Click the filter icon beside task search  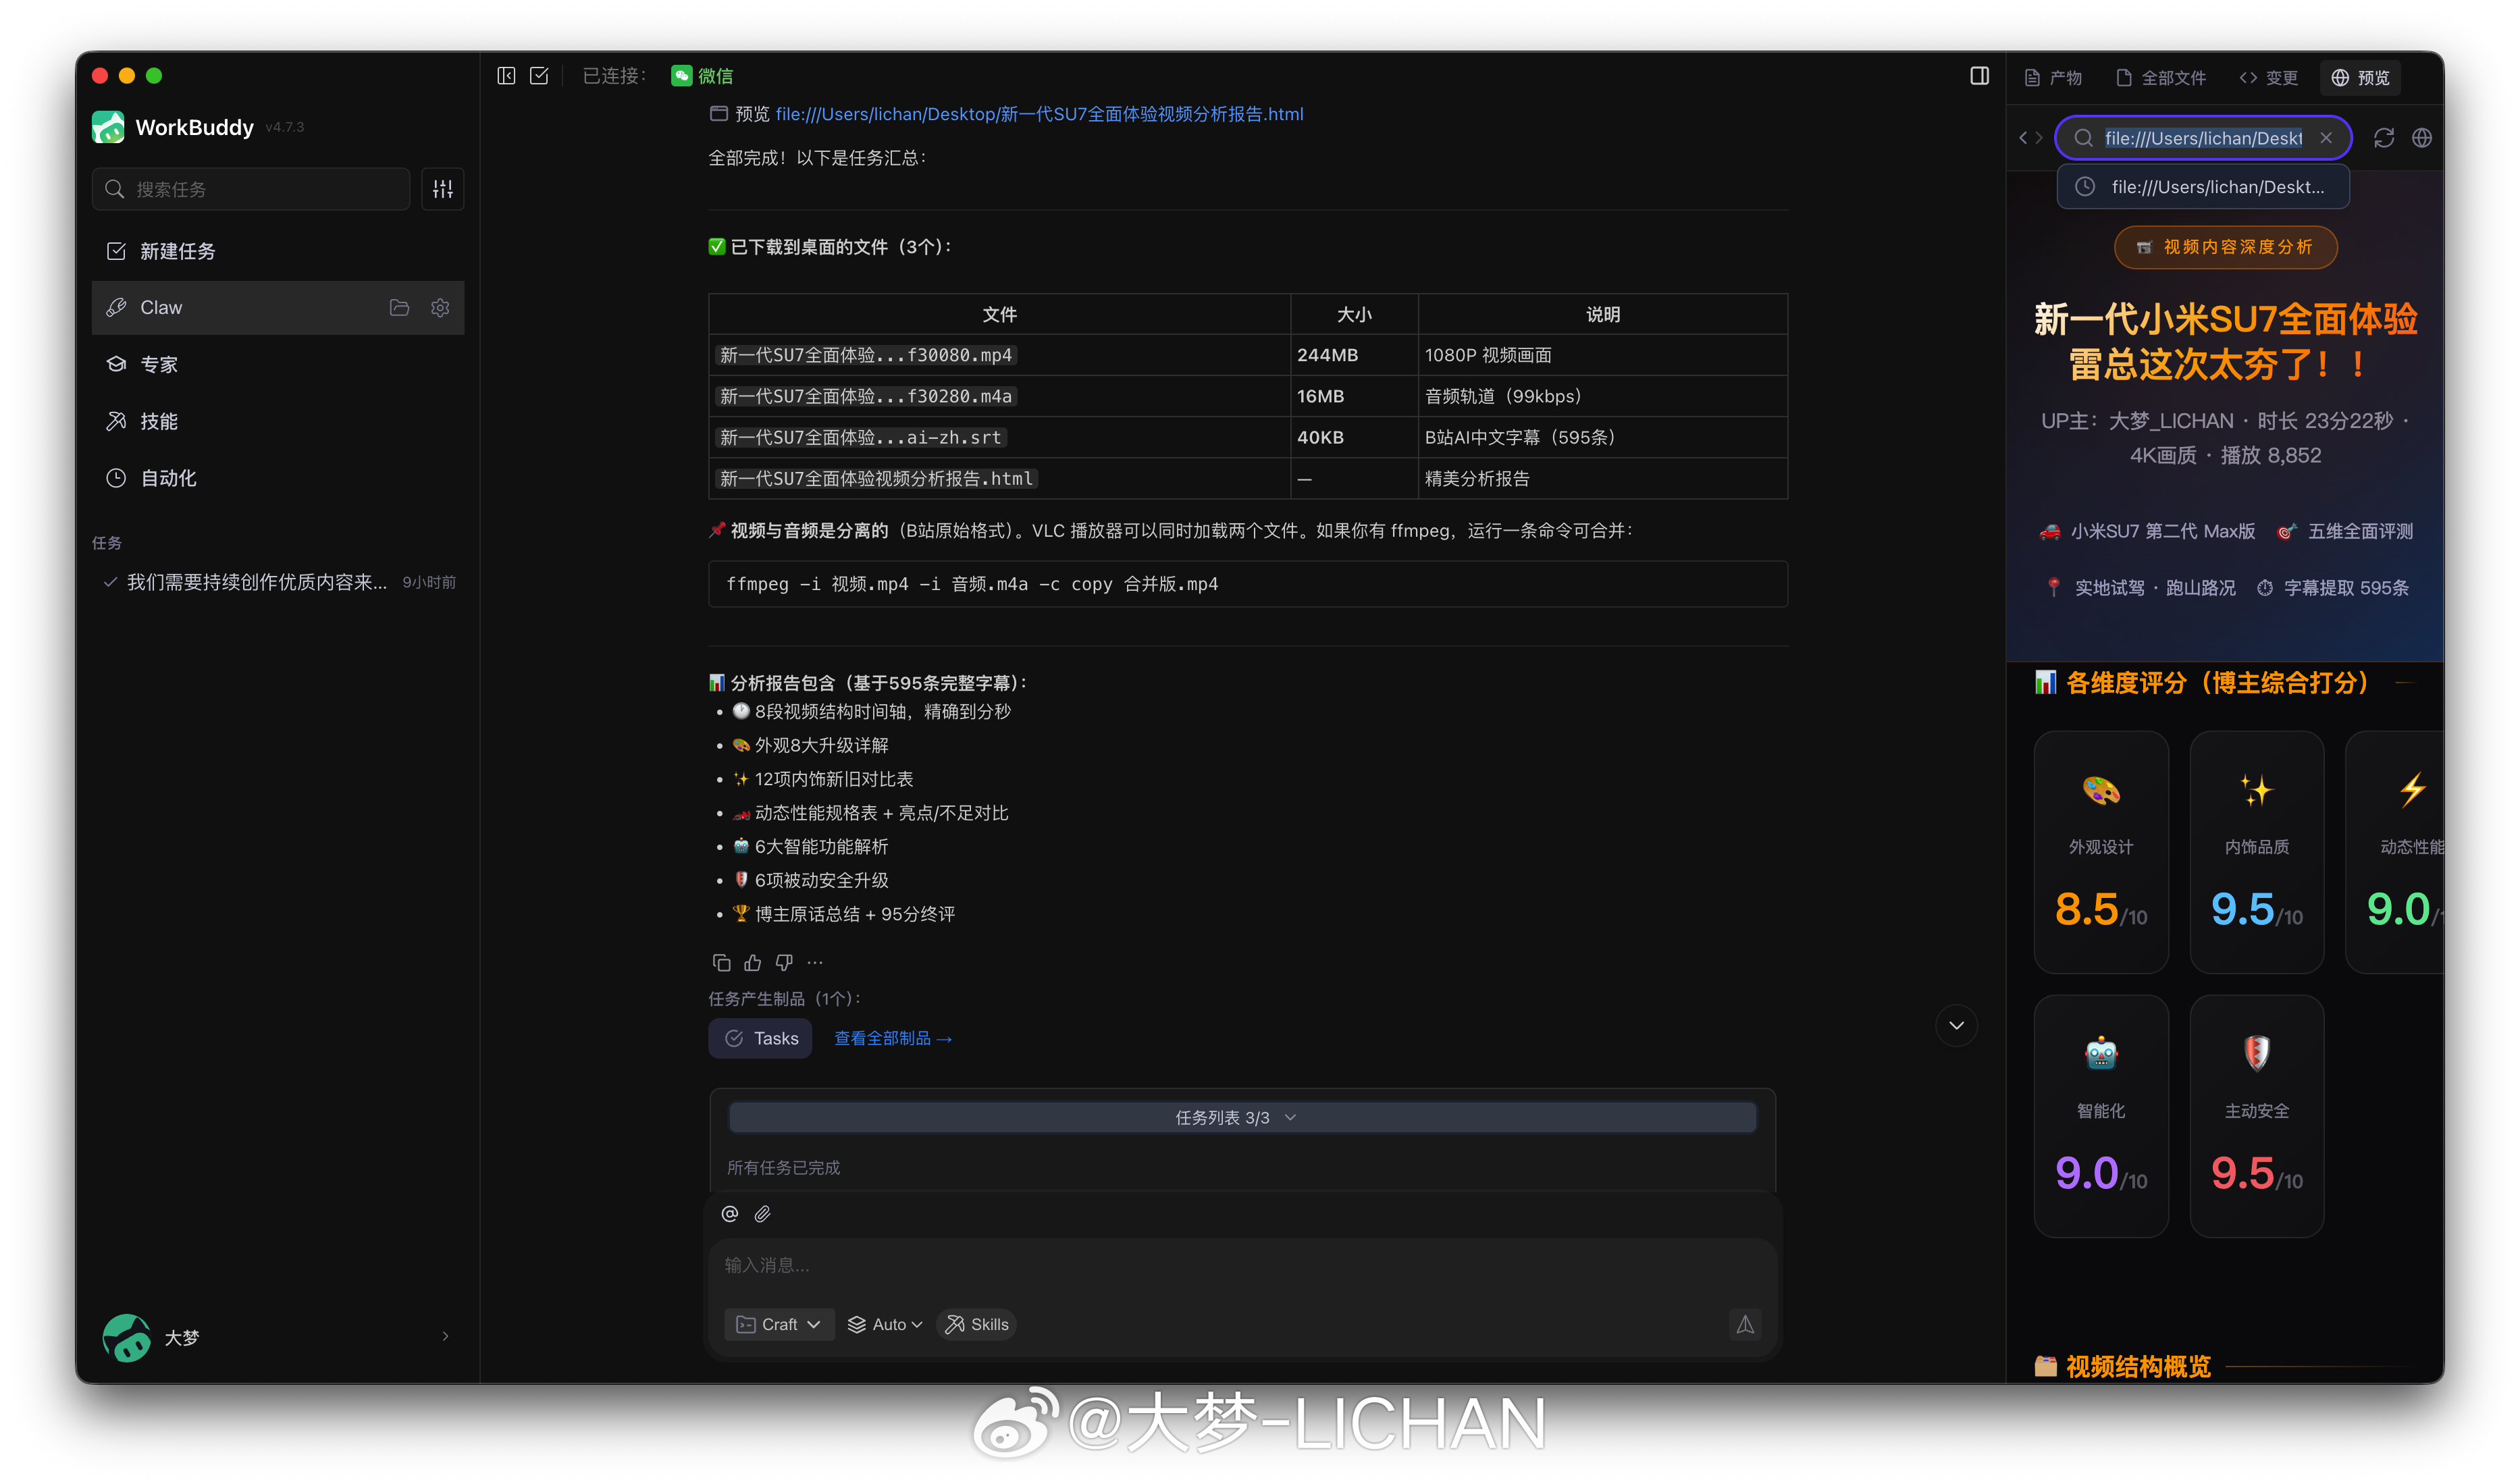(x=443, y=189)
